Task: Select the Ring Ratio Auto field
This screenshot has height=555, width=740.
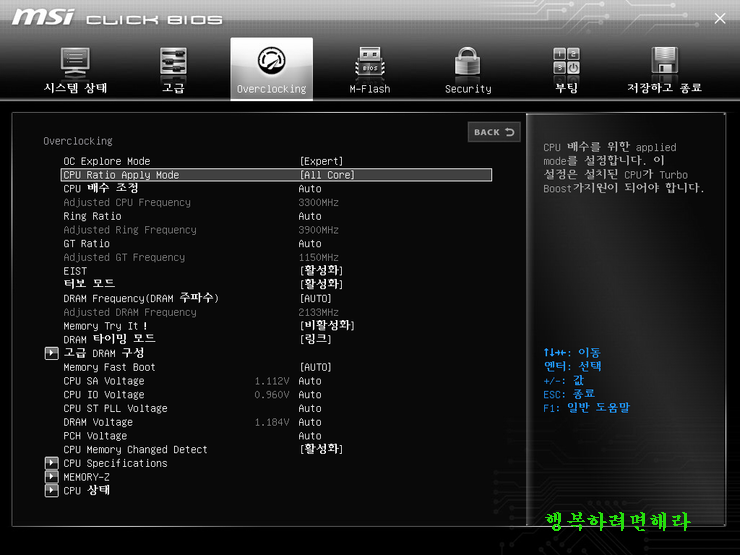Action: pyautogui.click(x=310, y=216)
